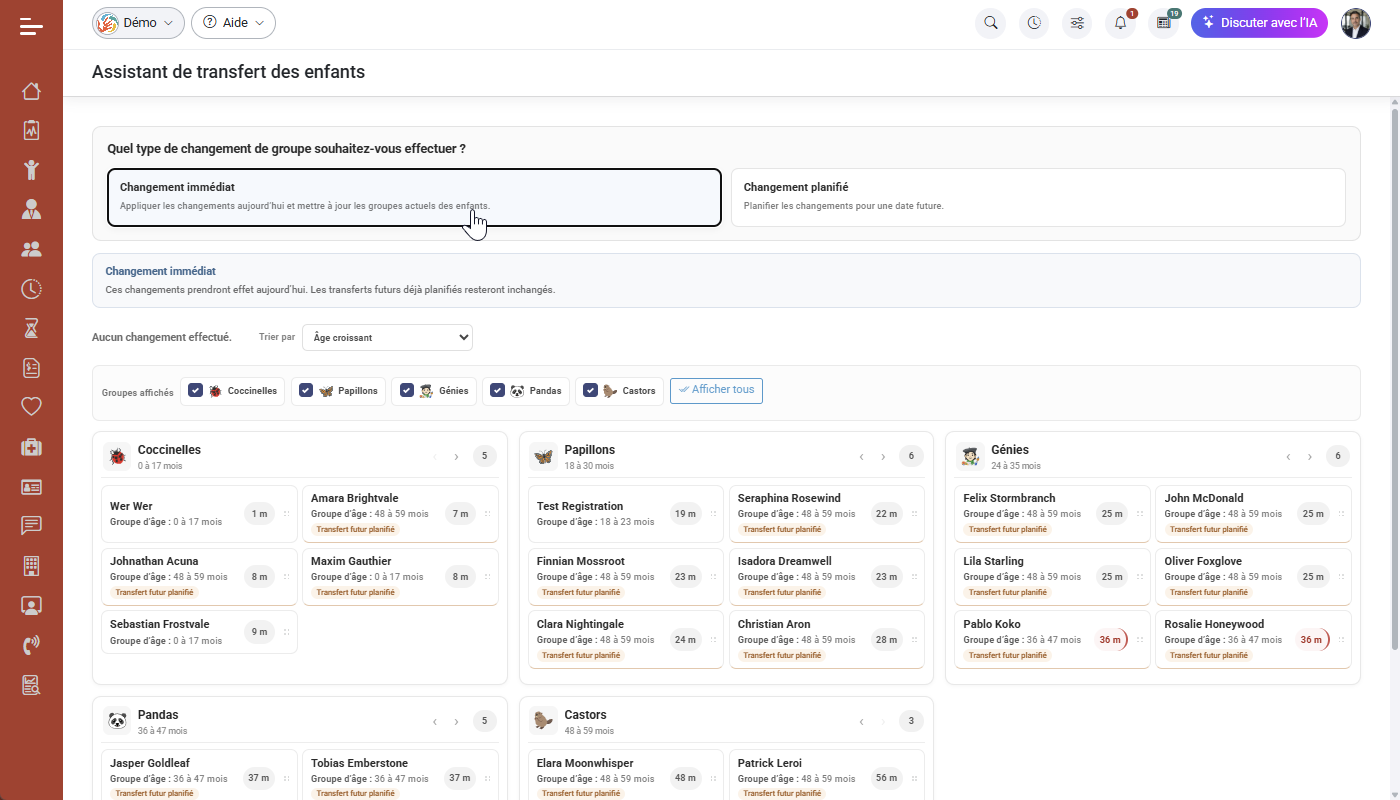Open the two-people group icon in the sidebar
The width and height of the screenshot is (1400, 800).
point(31,249)
